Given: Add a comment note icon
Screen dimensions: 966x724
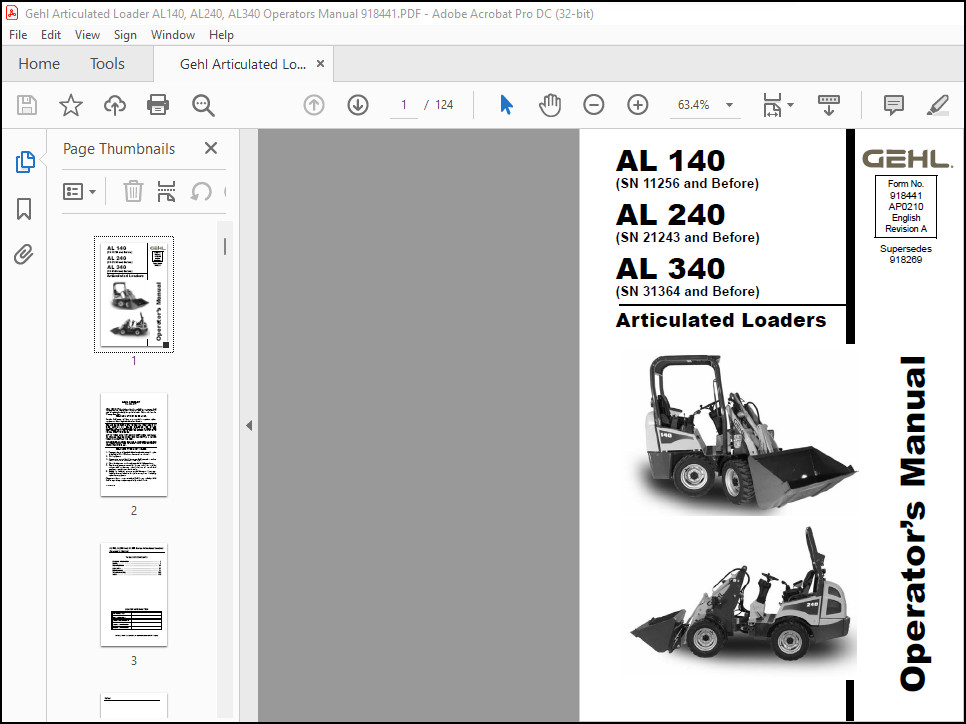Looking at the screenshot, I should click(x=893, y=105).
